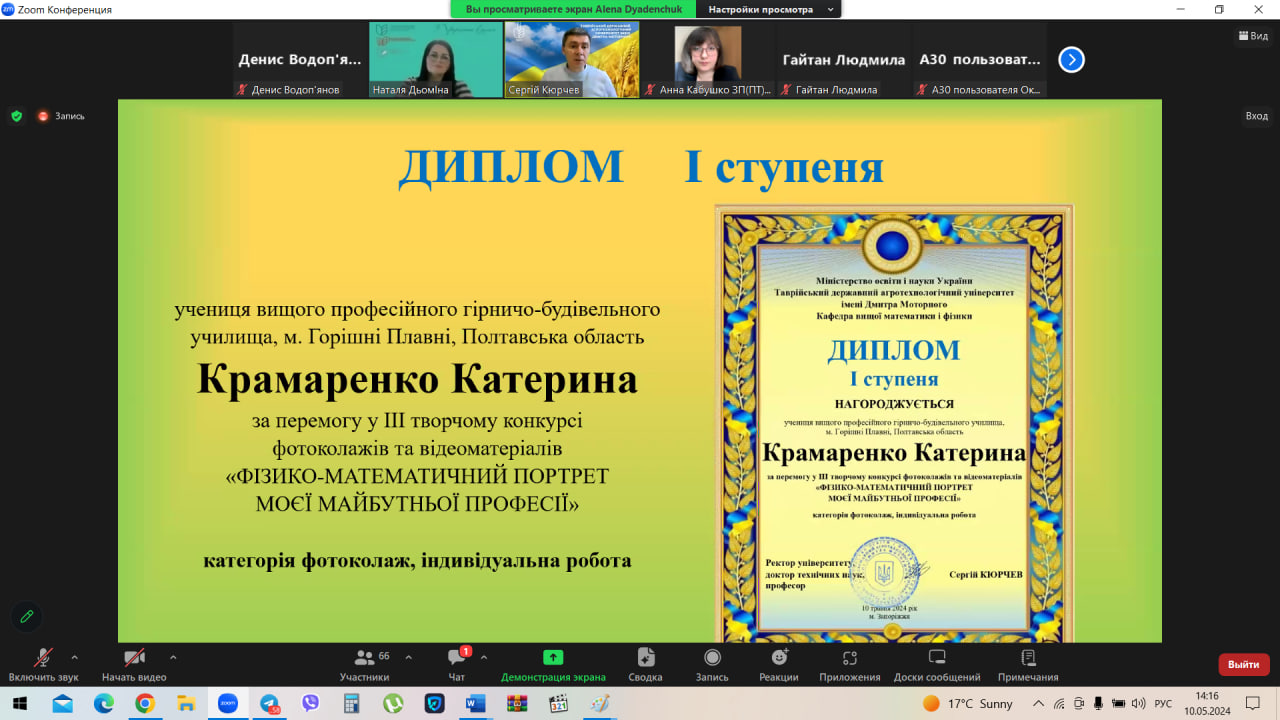Unmute microphone with Включить звук
Image resolution: width=1280 pixels, height=720 pixels.
(43, 665)
